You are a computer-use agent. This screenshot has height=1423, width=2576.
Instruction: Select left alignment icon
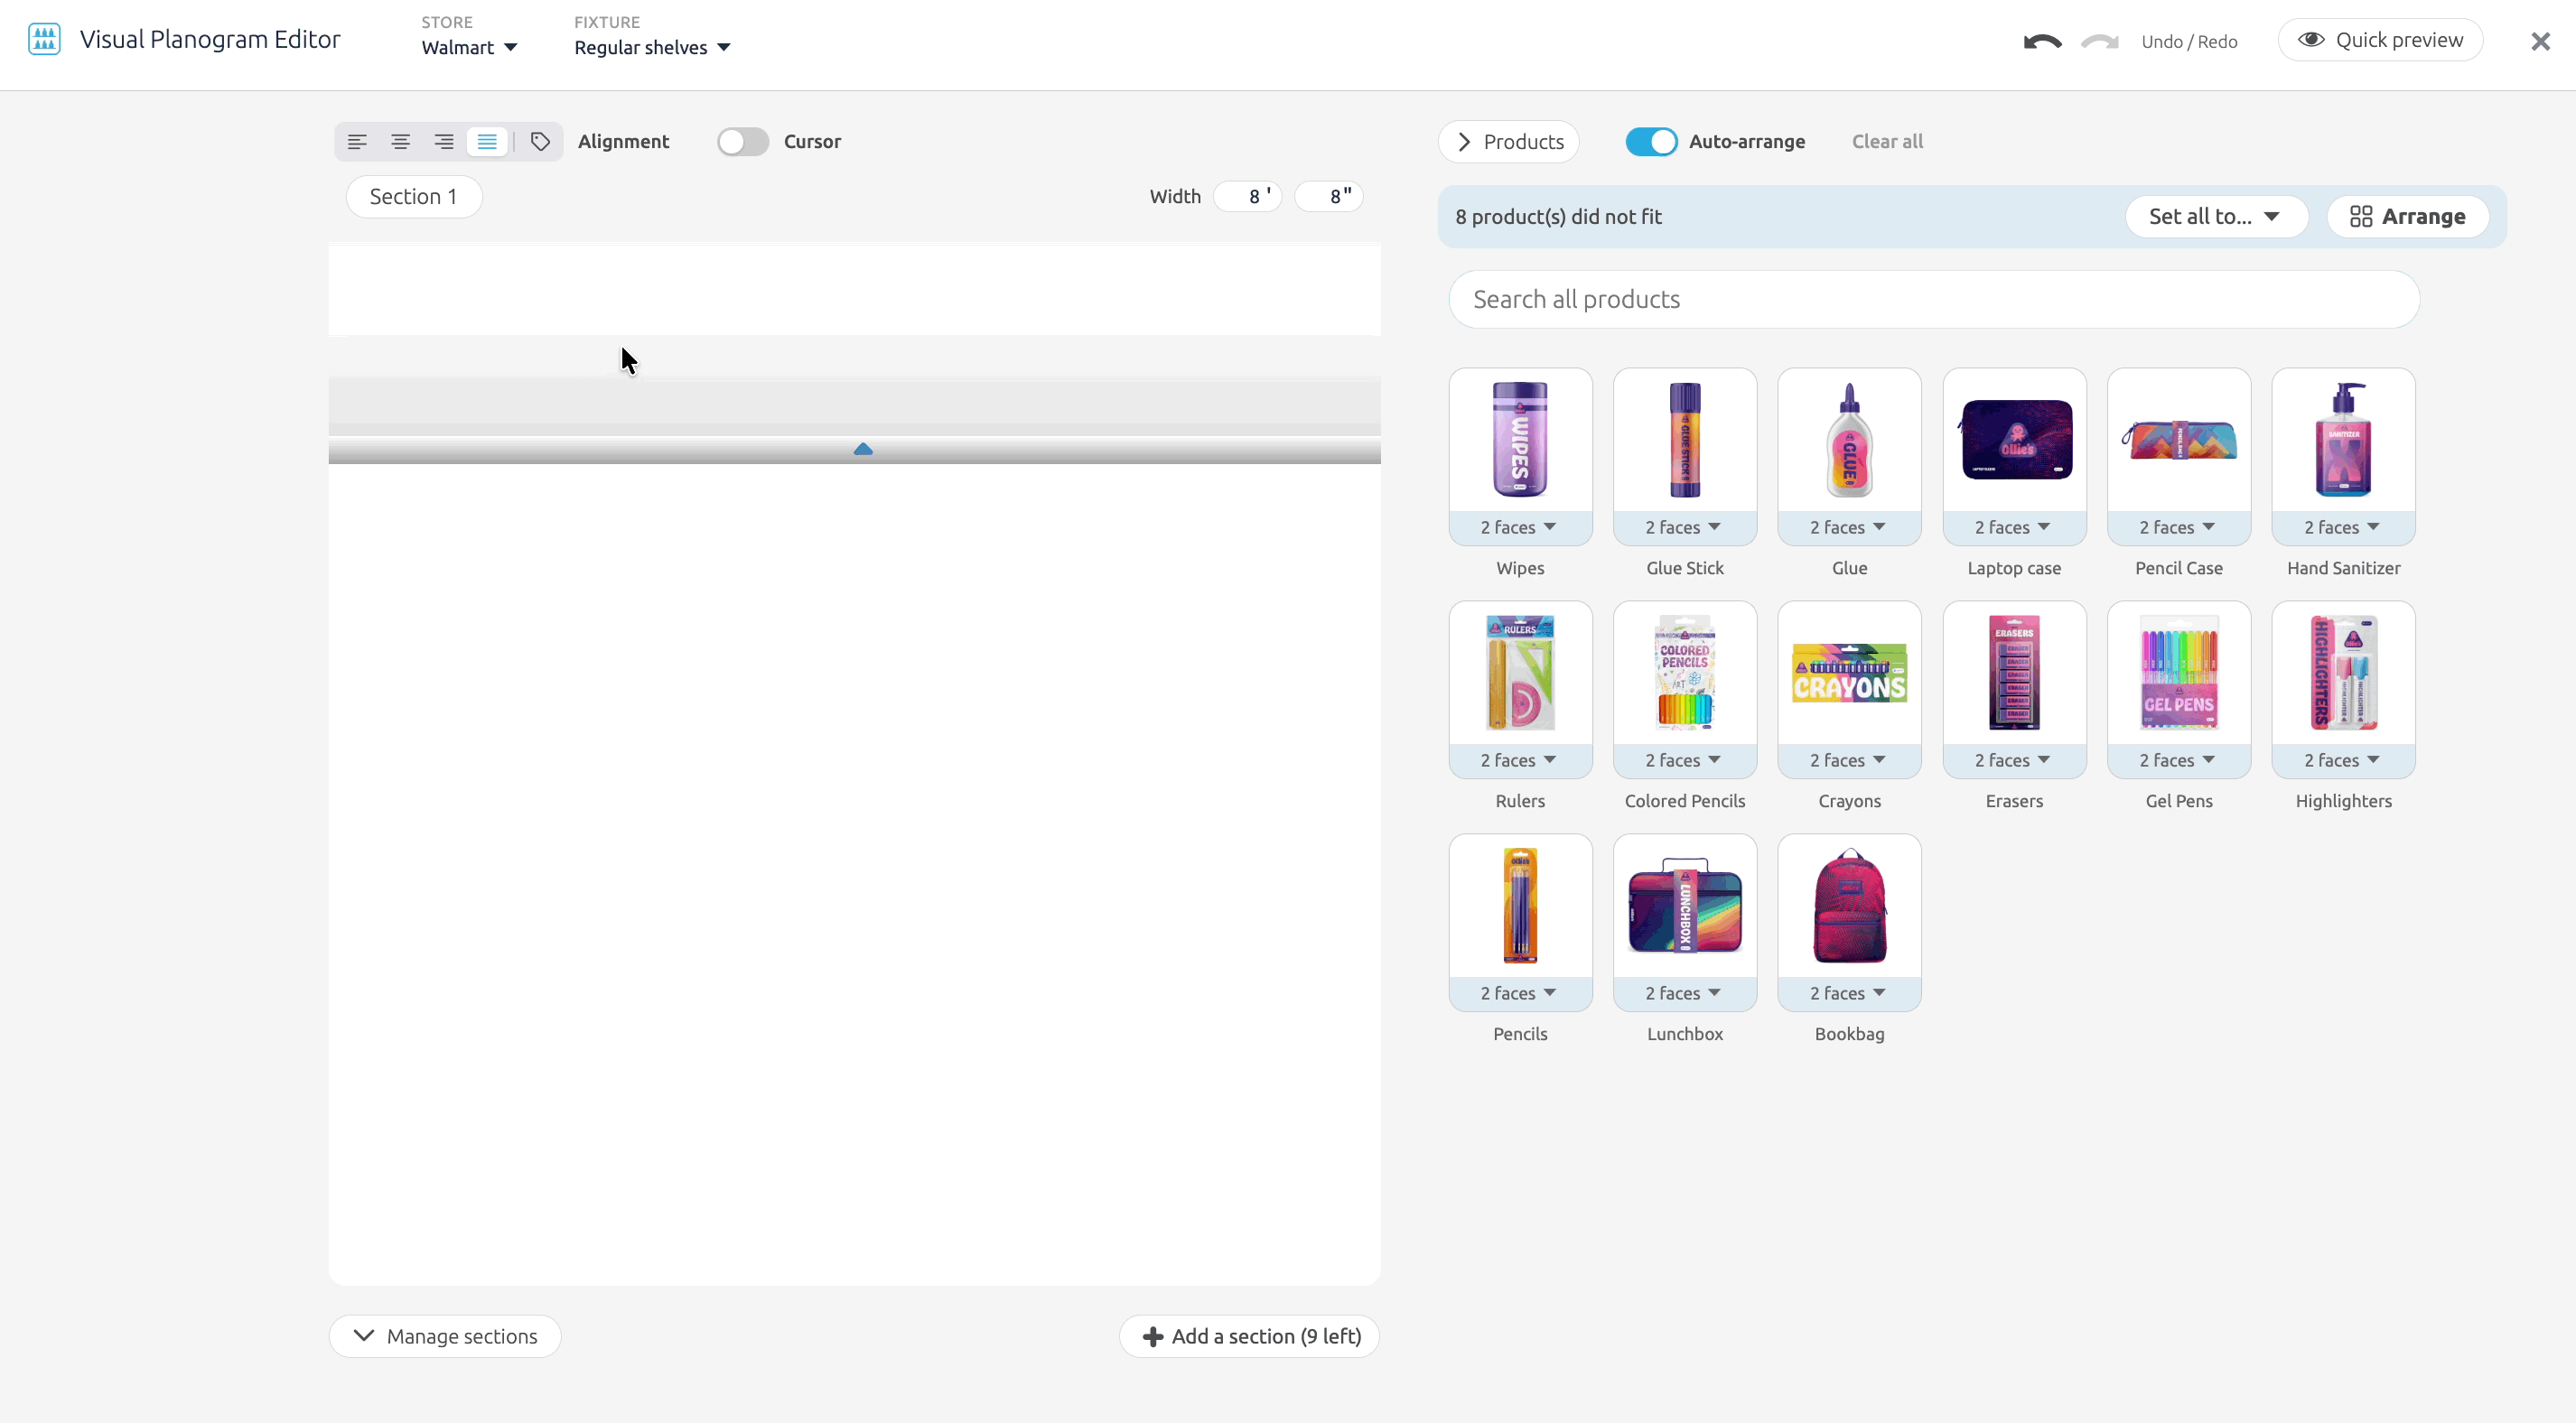tap(357, 142)
